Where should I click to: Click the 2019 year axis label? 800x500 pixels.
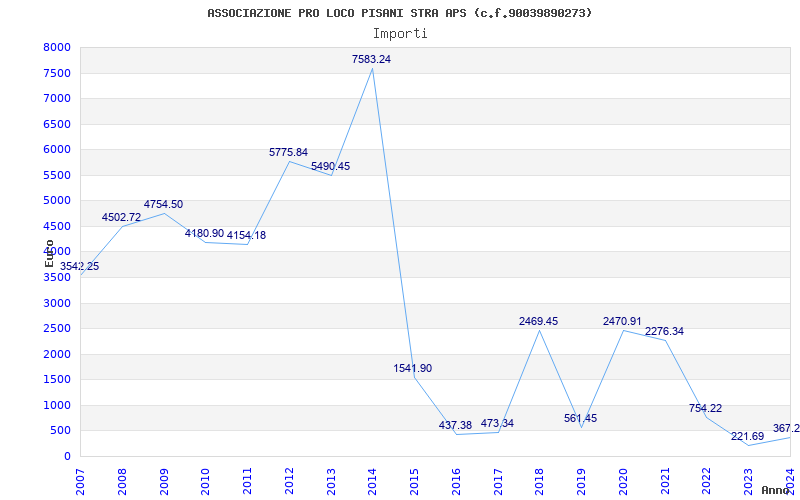(x=582, y=481)
